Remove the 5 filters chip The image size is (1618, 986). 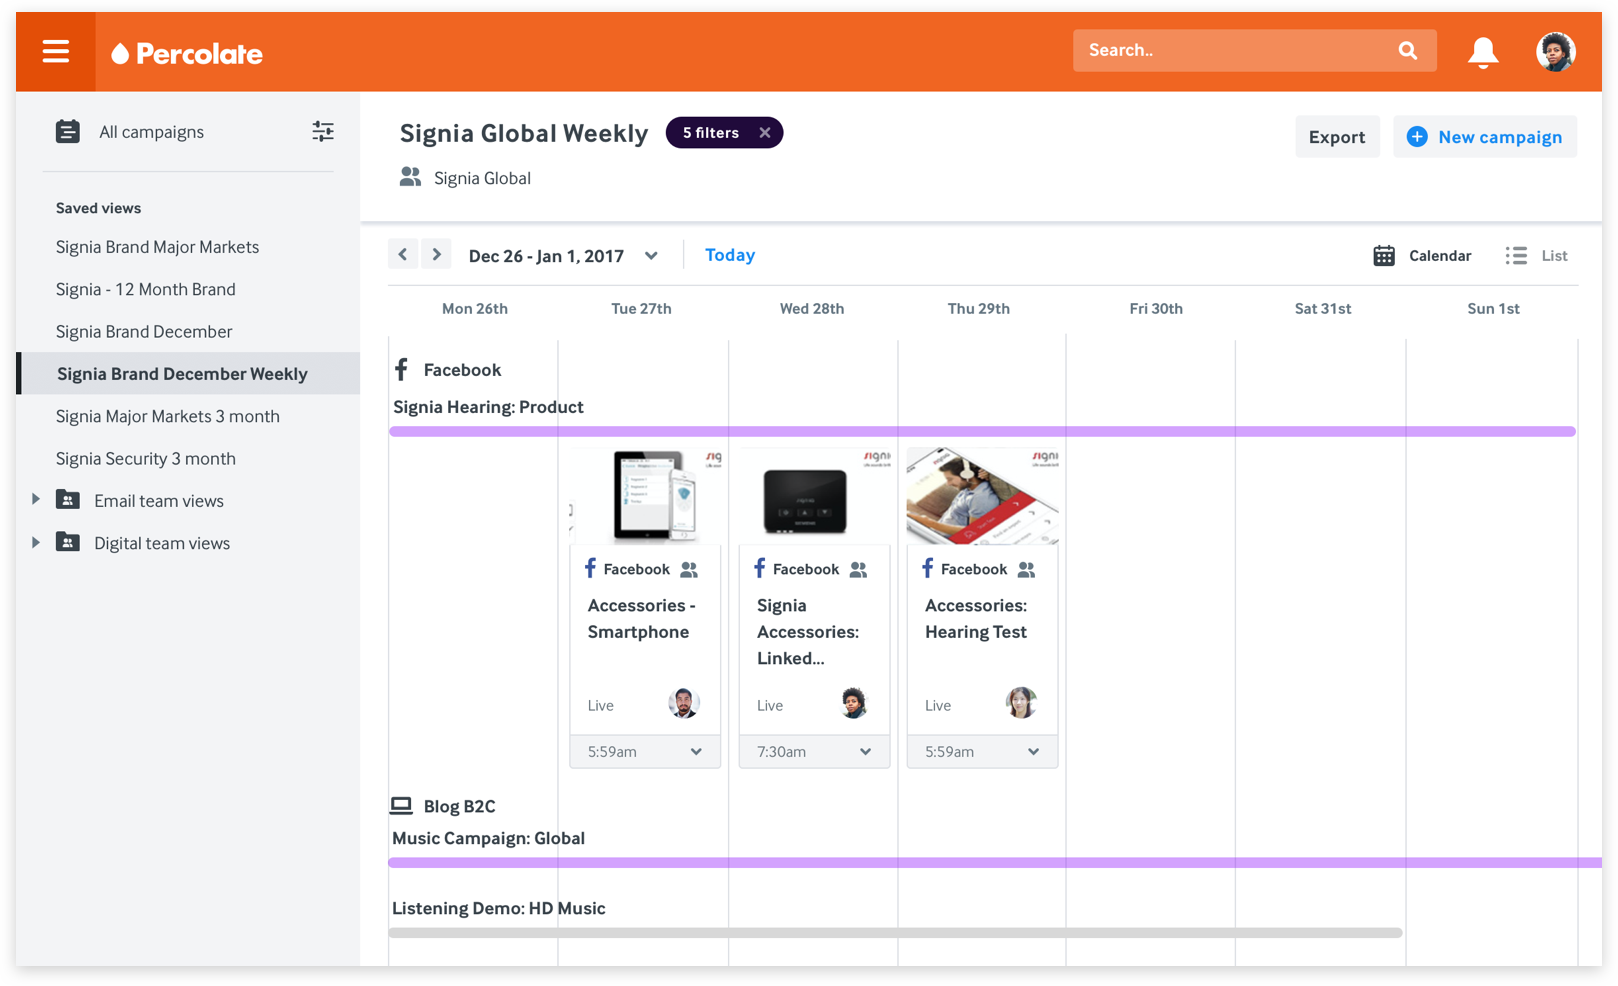765,132
